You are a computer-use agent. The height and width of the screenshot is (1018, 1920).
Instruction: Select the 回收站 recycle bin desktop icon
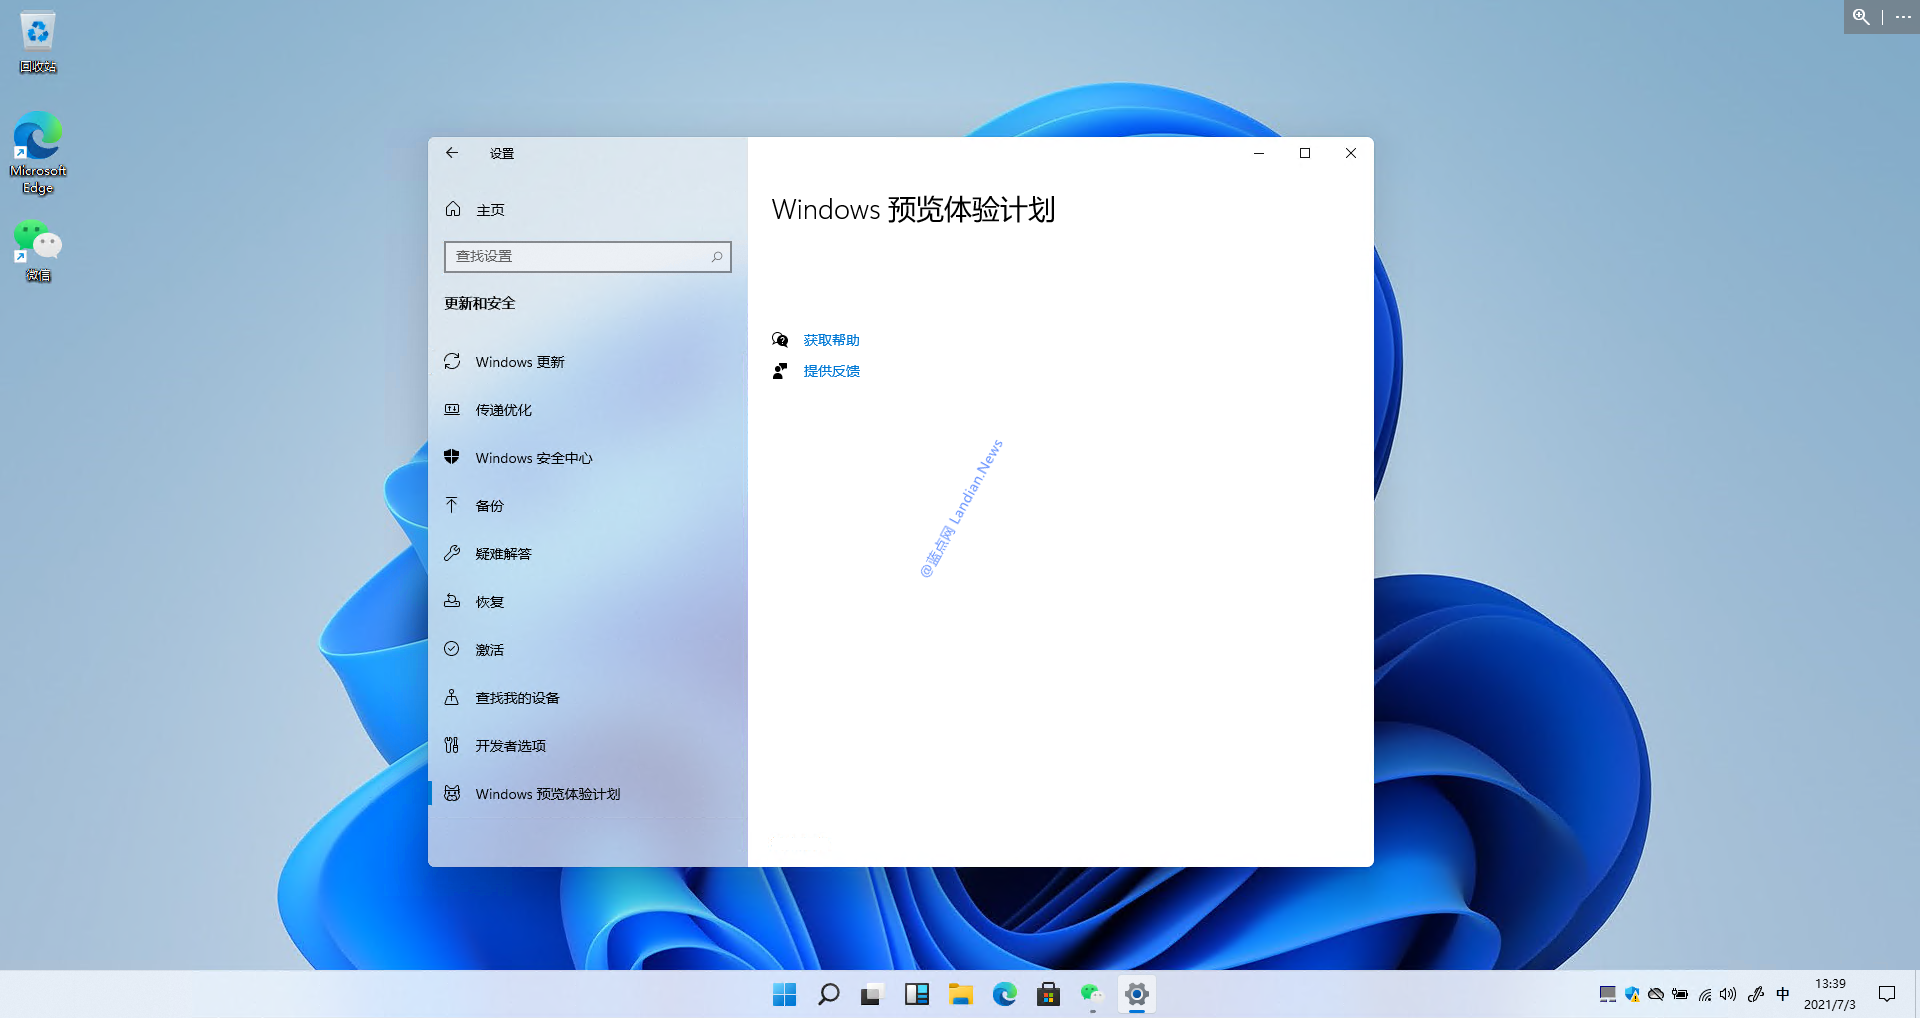(38, 42)
